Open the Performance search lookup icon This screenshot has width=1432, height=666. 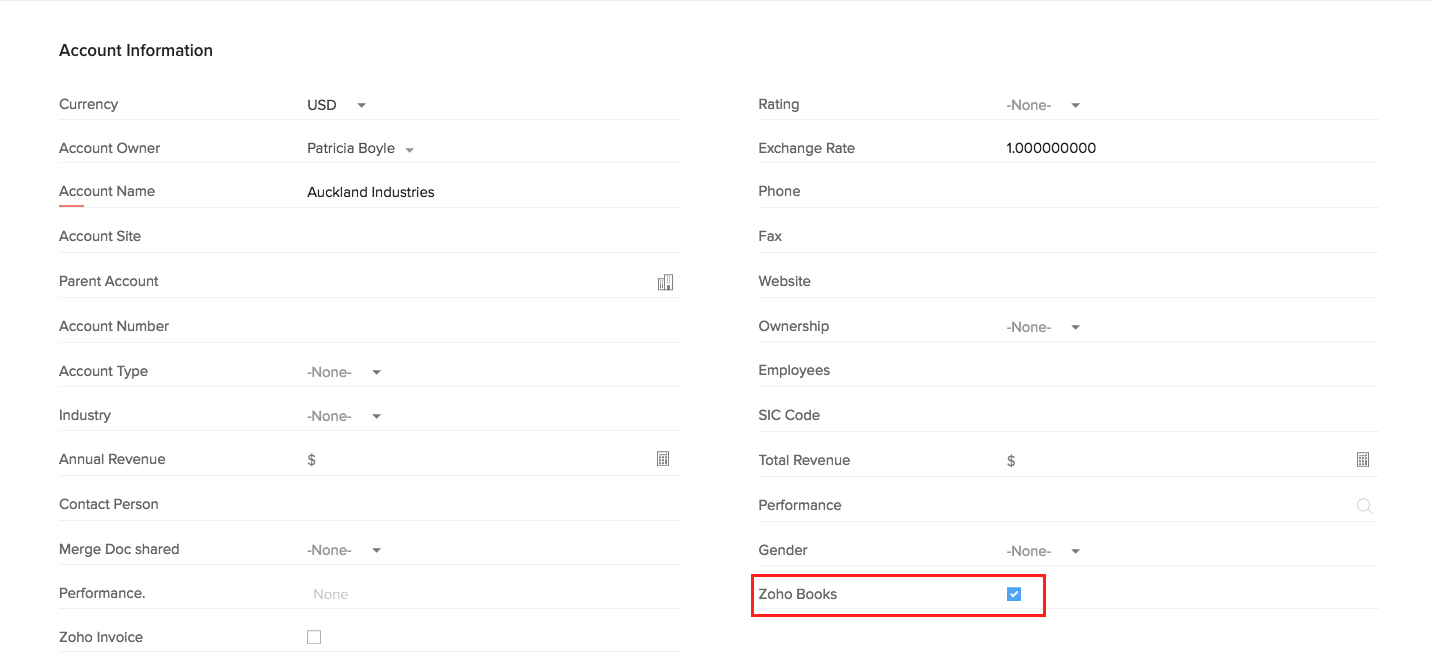[x=1364, y=505]
